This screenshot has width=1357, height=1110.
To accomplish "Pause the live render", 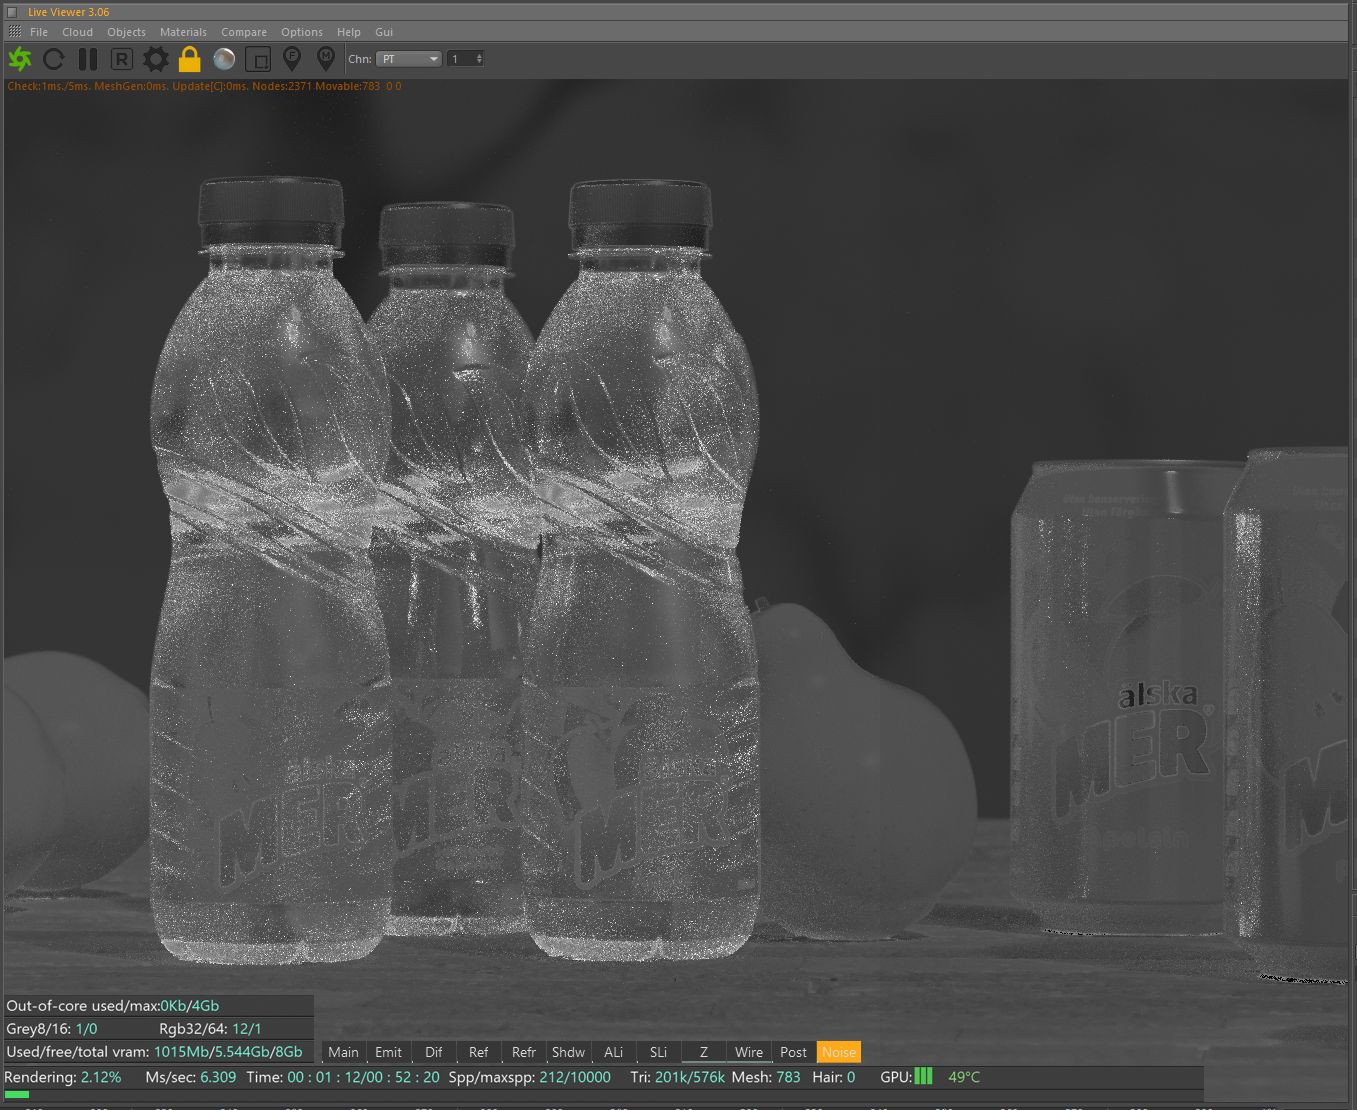I will (x=88, y=59).
